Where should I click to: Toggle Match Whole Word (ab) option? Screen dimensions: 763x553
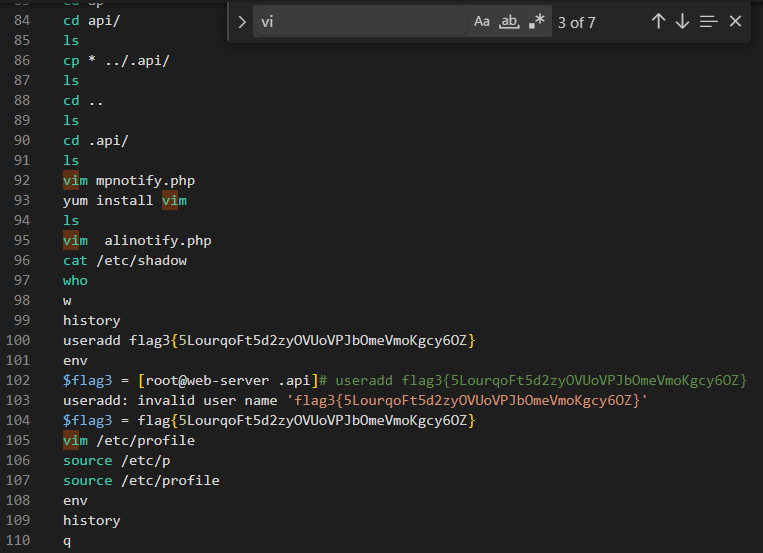509,22
